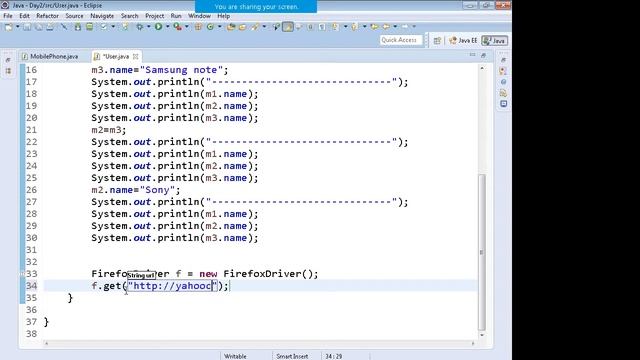The height and width of the screenshot is (360, 640).
Task: Click the Run Last Tool icon
Action: (177, 27)
